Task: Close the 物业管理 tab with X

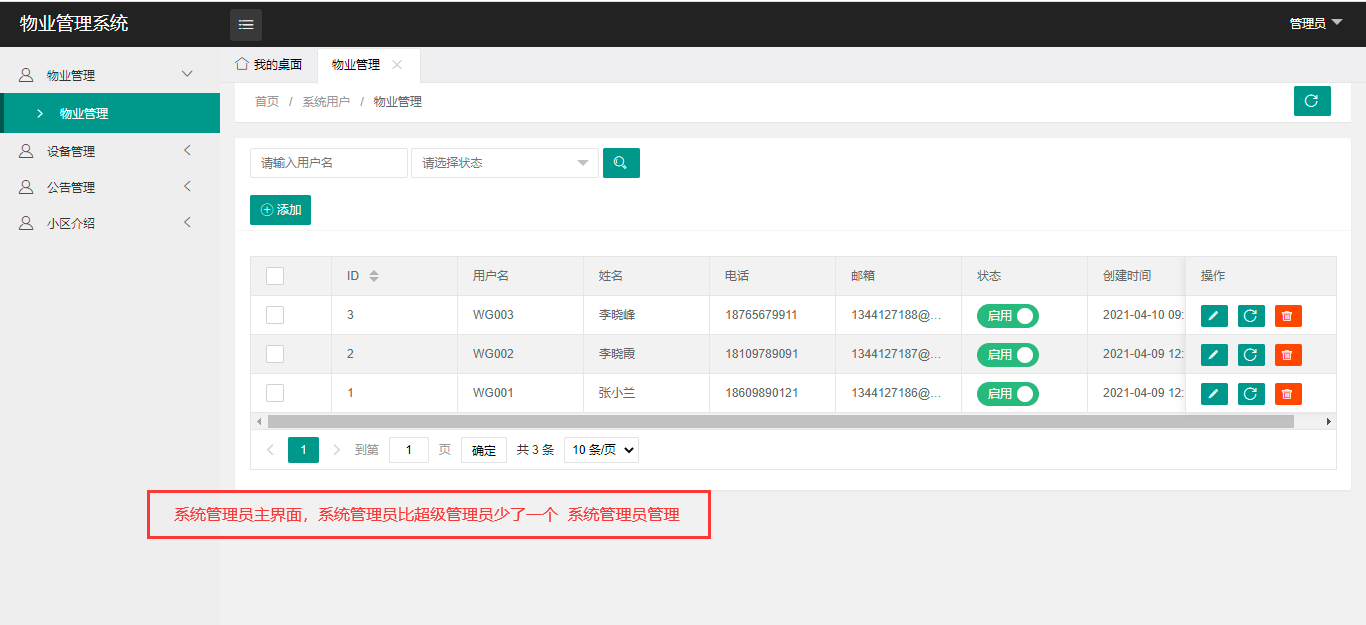Action: click(x=397, y=65)
